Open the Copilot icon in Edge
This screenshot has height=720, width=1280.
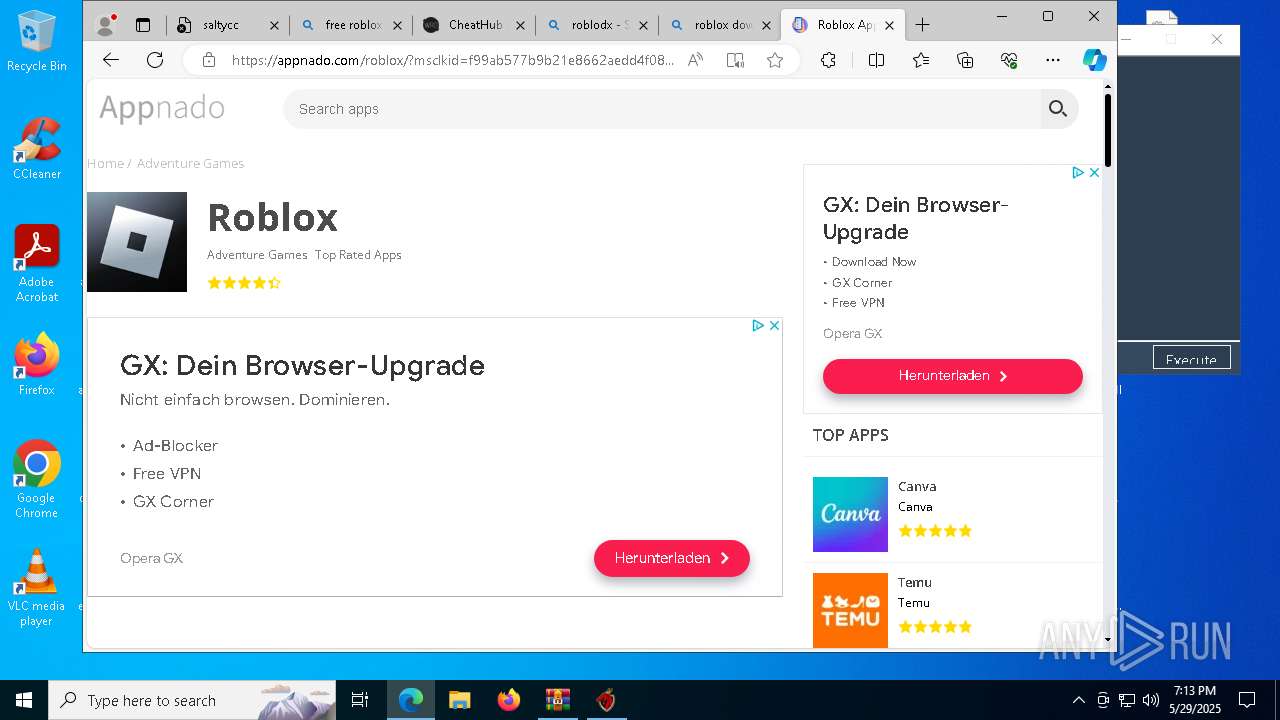[1095, 60]
